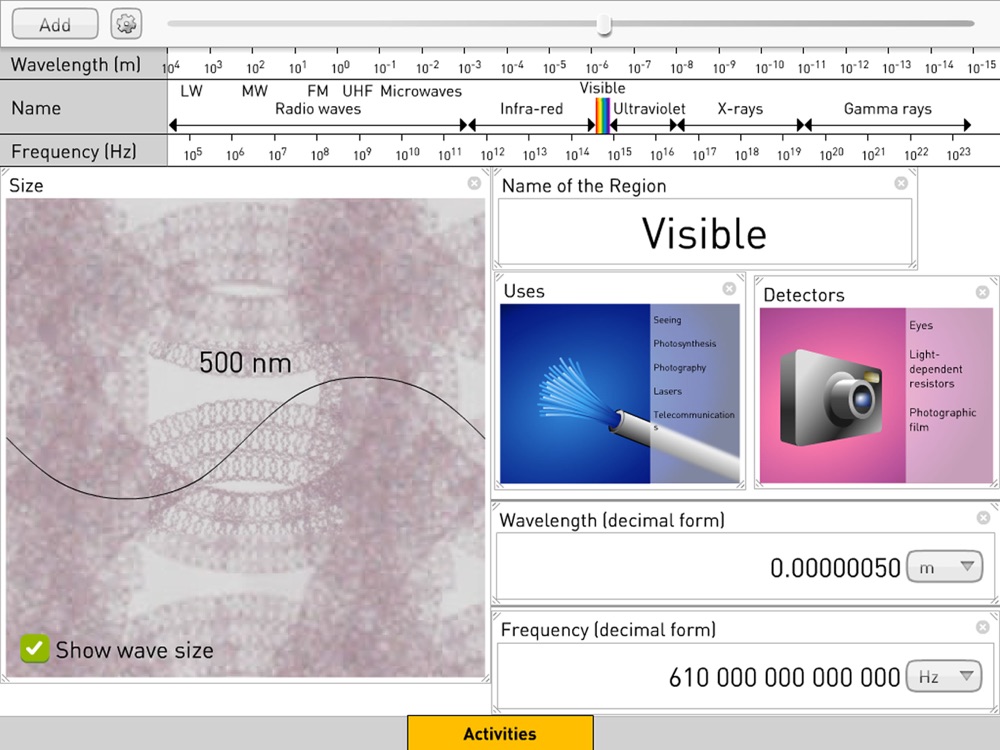Close the Detectors panel
The height and width of the screenshot is (750, 1000).
click(982, 293)
